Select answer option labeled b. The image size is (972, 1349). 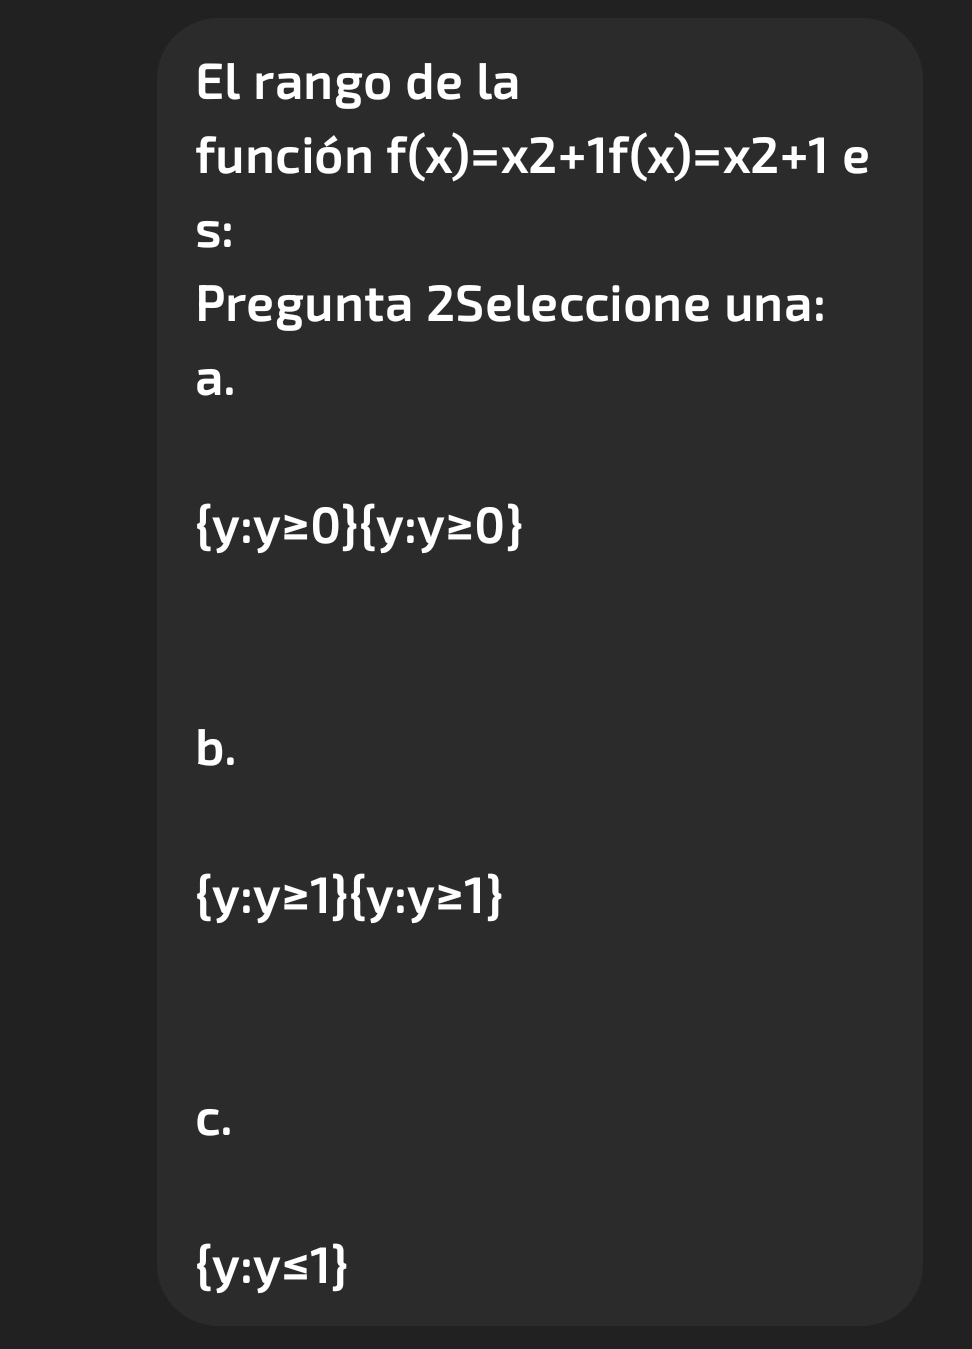pyautogui.click(x=216, y=749)
